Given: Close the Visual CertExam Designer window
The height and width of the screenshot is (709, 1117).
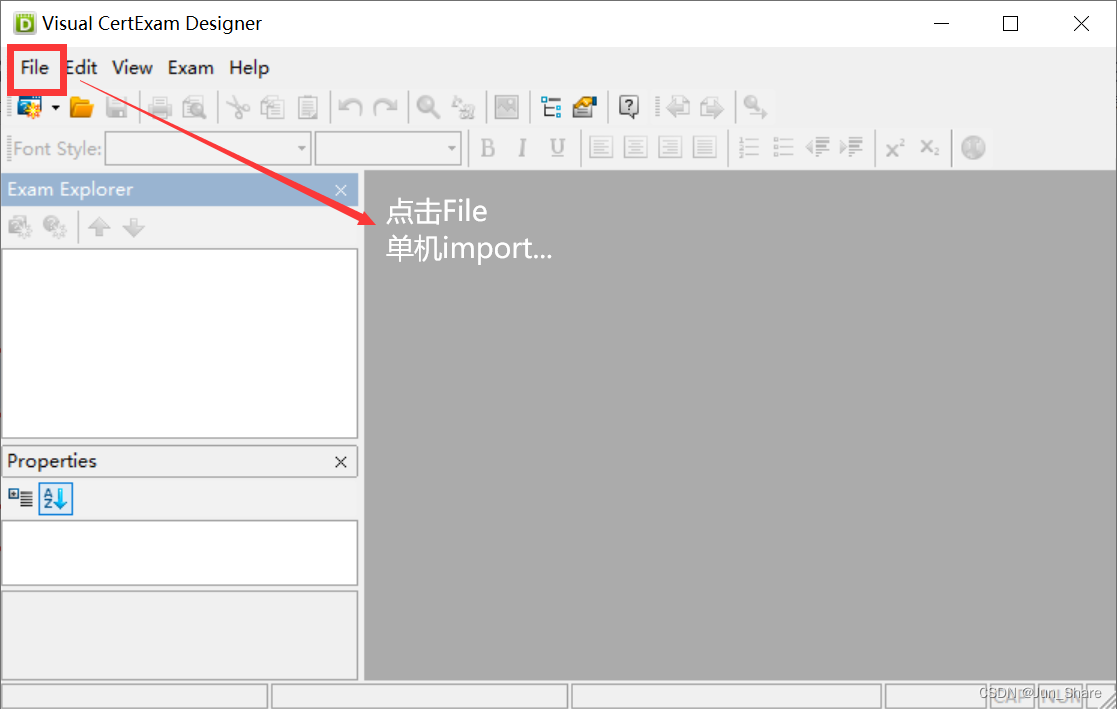Looking at the screenshot, I should 1081,24.
